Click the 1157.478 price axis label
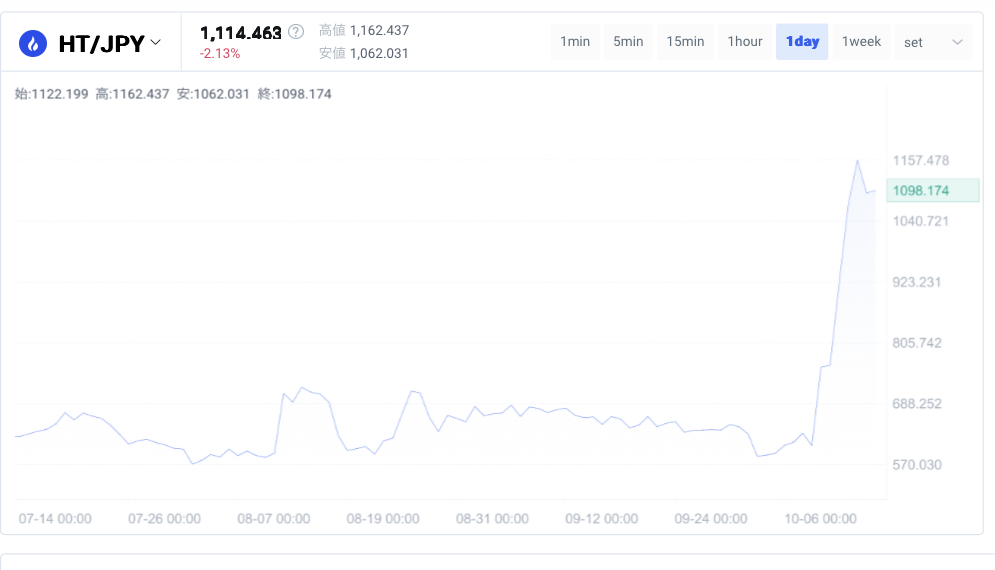 click(921, 161)
